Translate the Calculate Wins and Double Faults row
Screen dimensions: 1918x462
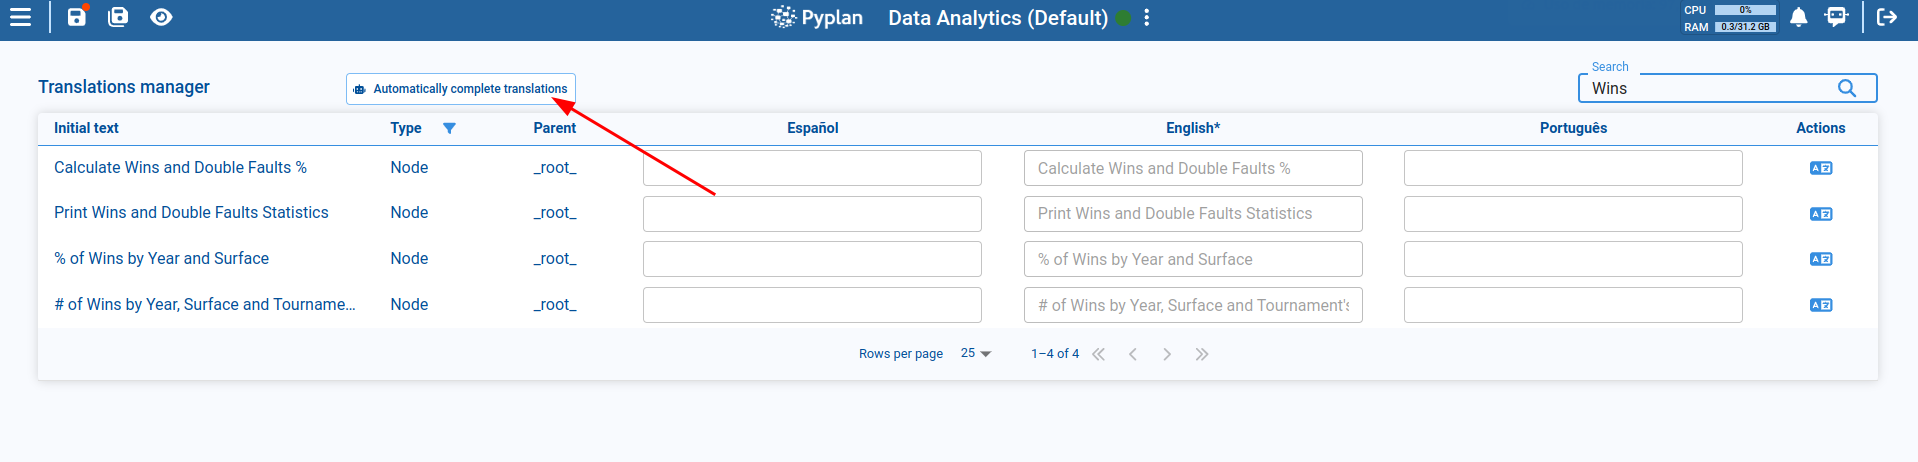pyautogui.click(x=1820, y=168)
